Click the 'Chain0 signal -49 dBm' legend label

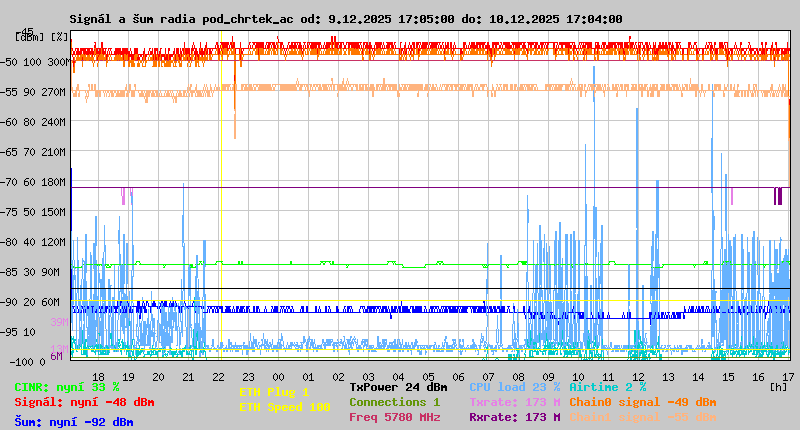click(x=643, y=402)
